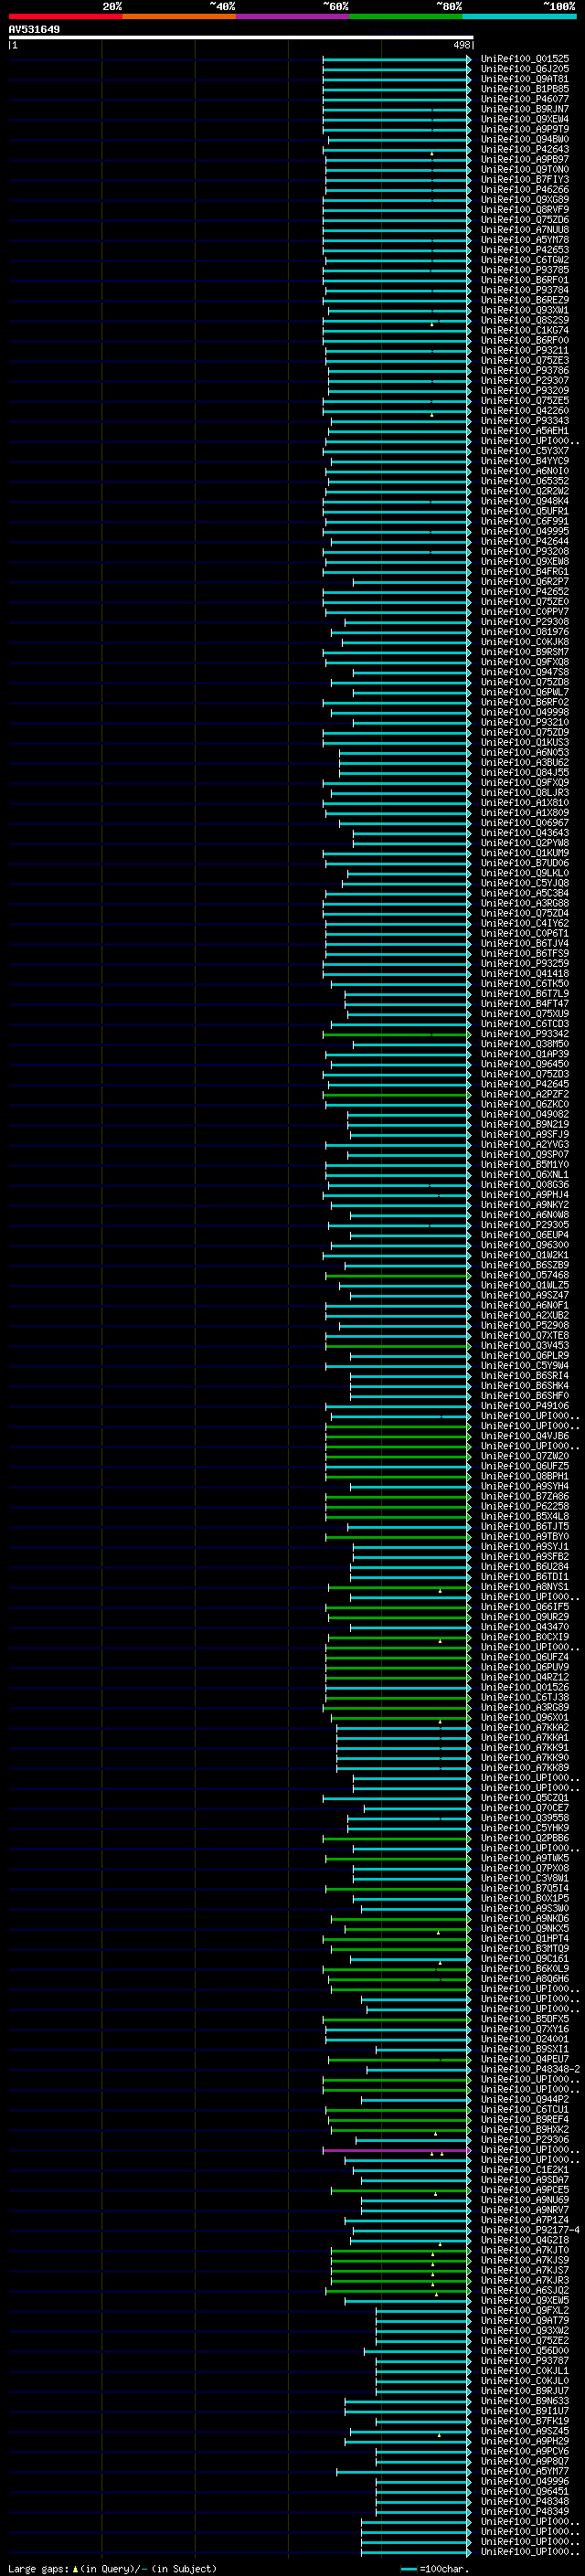Select the UniRef100_Q94BW0 label
Image resolution: width=585 pixels, height=2576 pixels.
525,139
